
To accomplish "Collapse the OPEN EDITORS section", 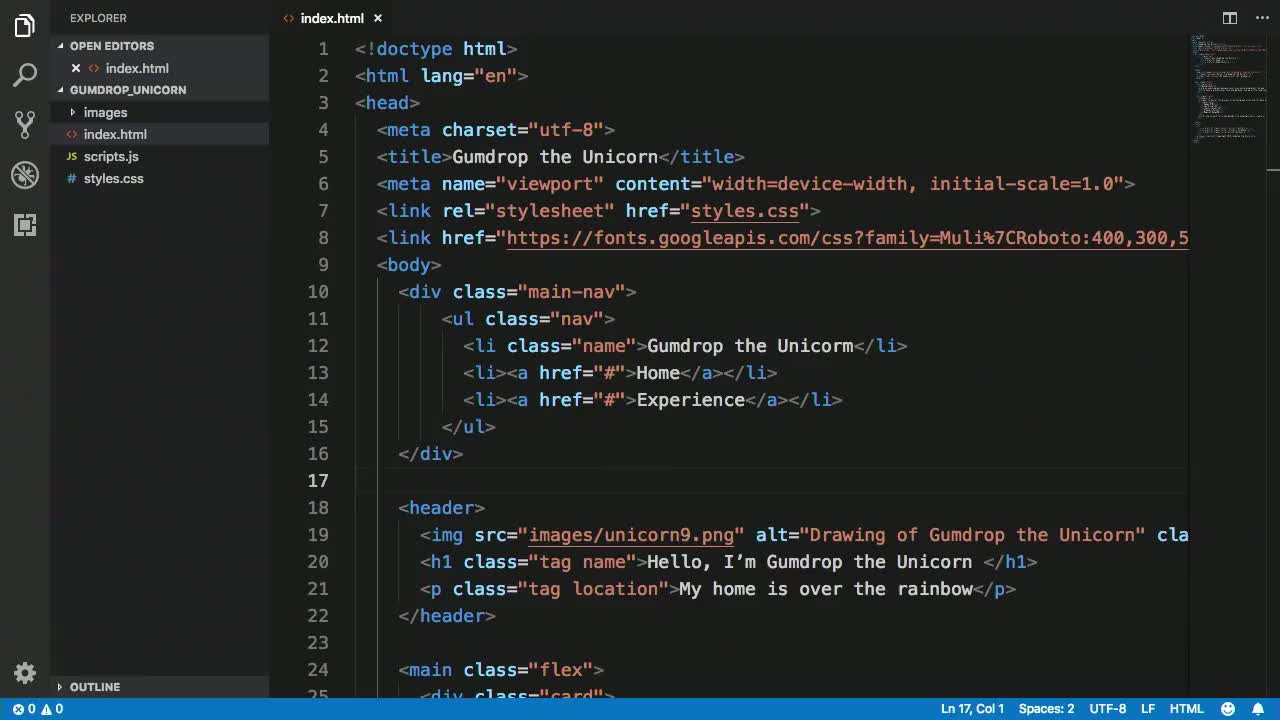I will [x=110, y=46].
